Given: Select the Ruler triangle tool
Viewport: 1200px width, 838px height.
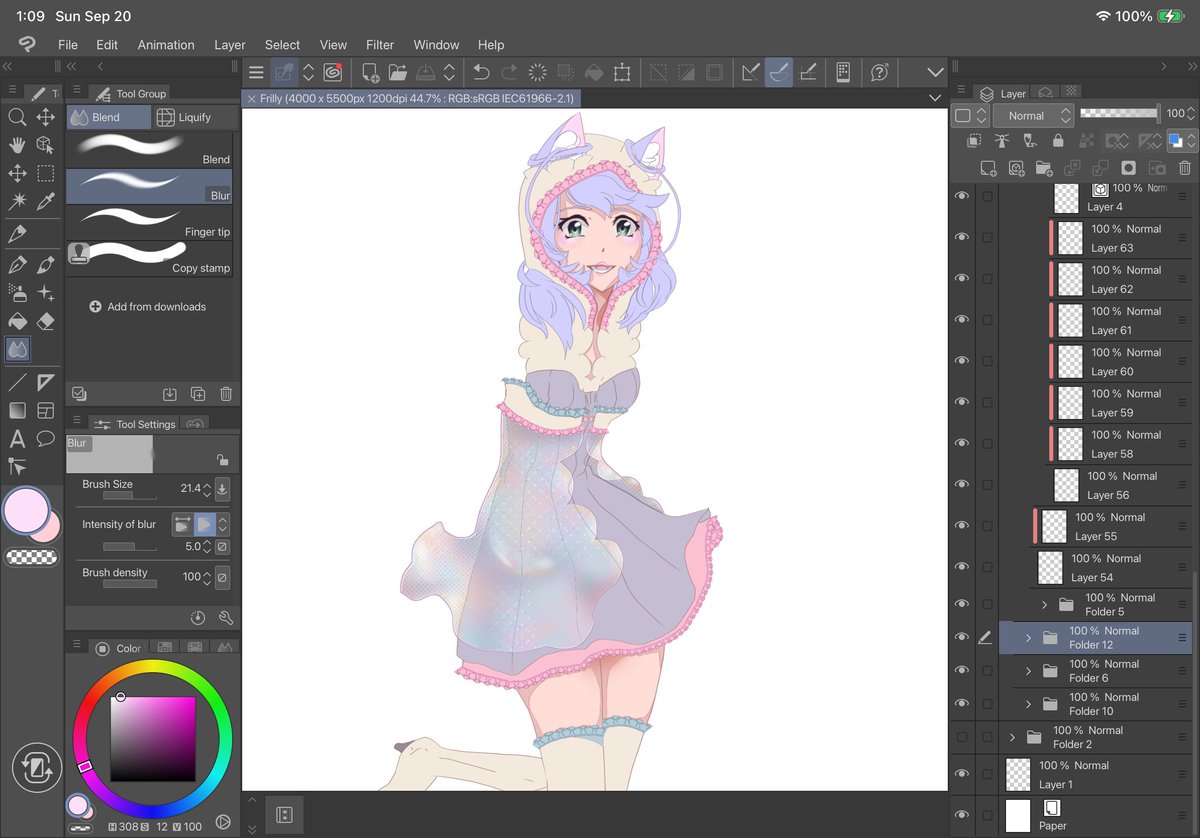Looking at the screenshot, I should tap(45, 382).
